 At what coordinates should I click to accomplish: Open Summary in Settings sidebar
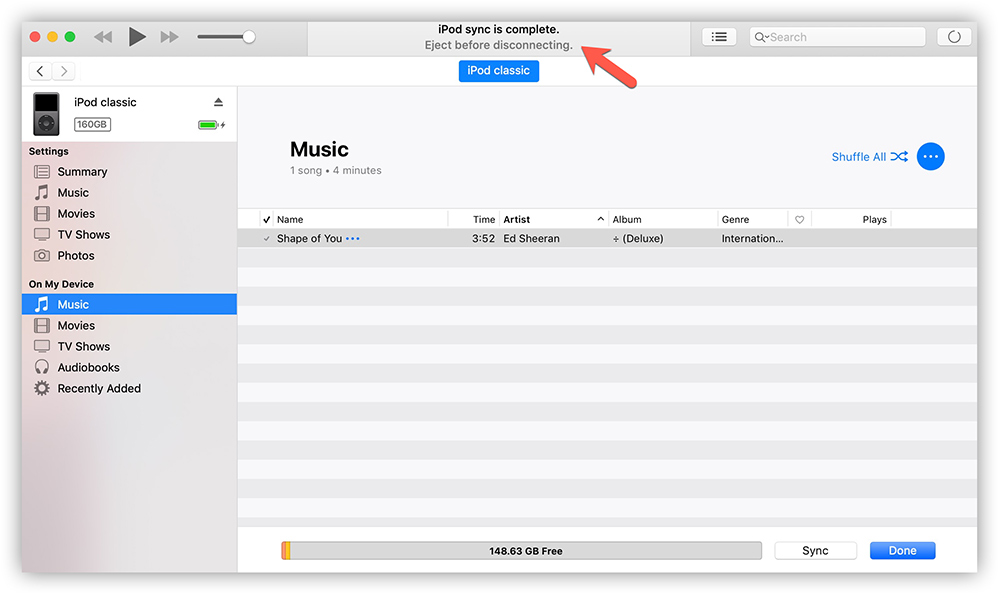pos(82,172)
